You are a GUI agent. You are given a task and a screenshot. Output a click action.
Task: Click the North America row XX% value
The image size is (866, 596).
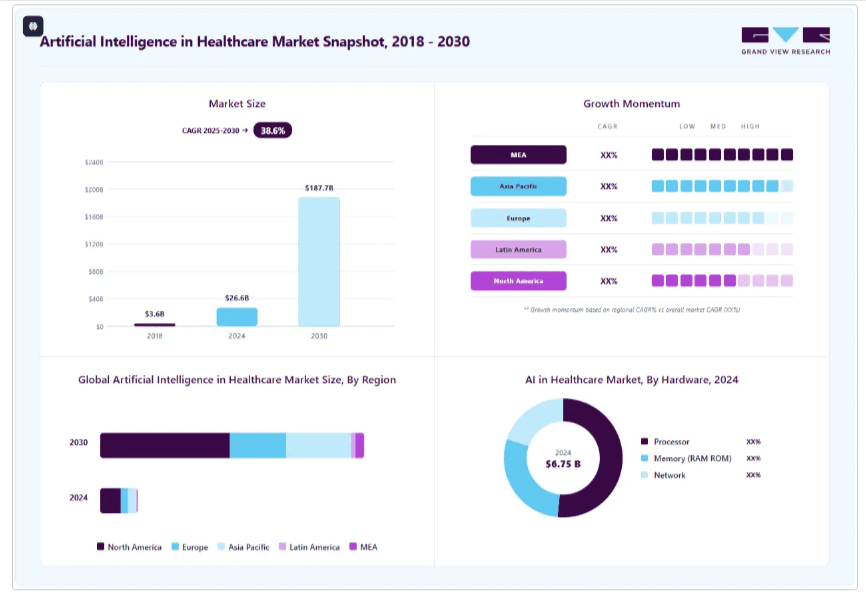pyautogui.click(x=609, y=281)
